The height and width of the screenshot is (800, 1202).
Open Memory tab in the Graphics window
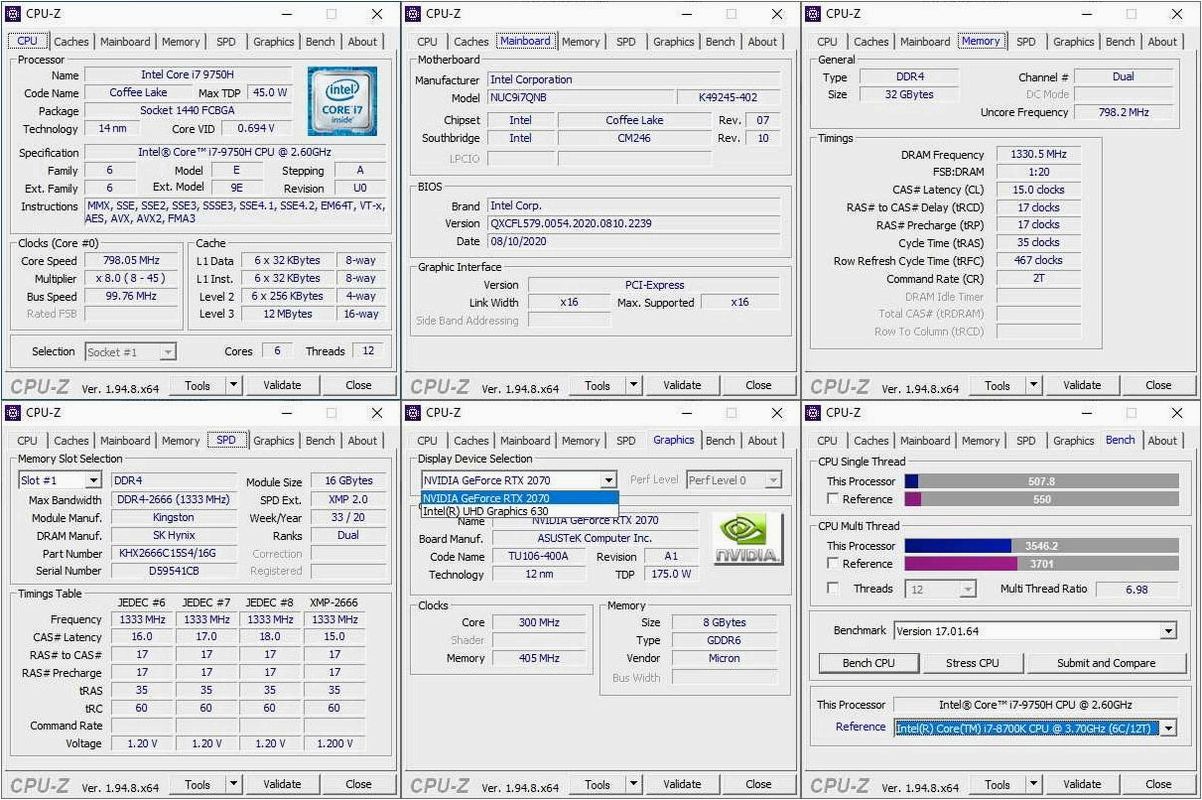581,441
